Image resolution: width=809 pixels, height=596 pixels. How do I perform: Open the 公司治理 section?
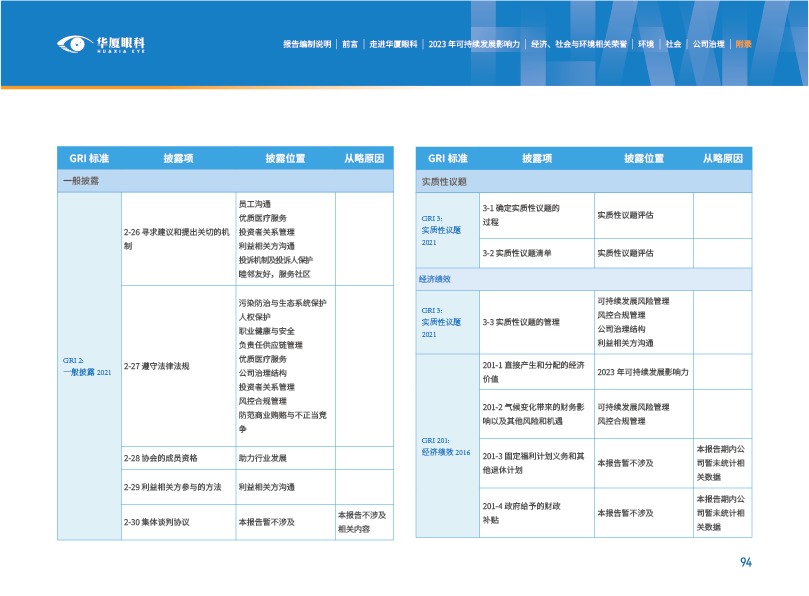(x=709, y=44)
